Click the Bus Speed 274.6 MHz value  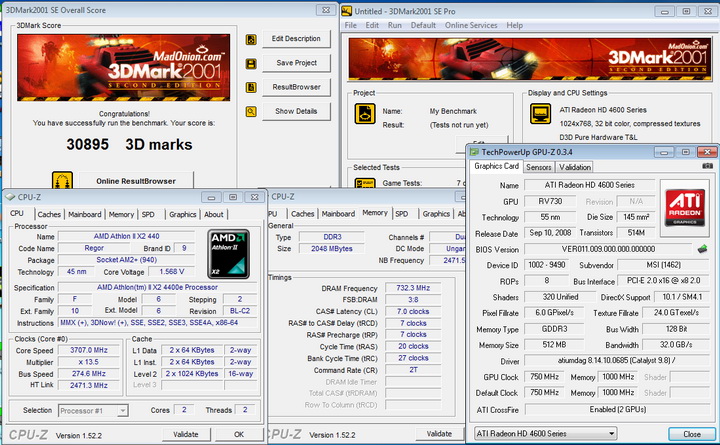pyautogui.click(x=89, y=374)
